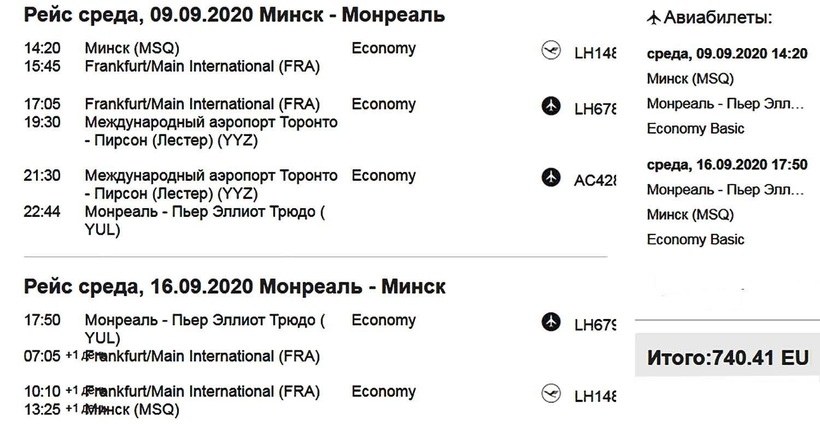Click the airline icon beside flight LH678

pyautogui.click(x=549, y=106)
